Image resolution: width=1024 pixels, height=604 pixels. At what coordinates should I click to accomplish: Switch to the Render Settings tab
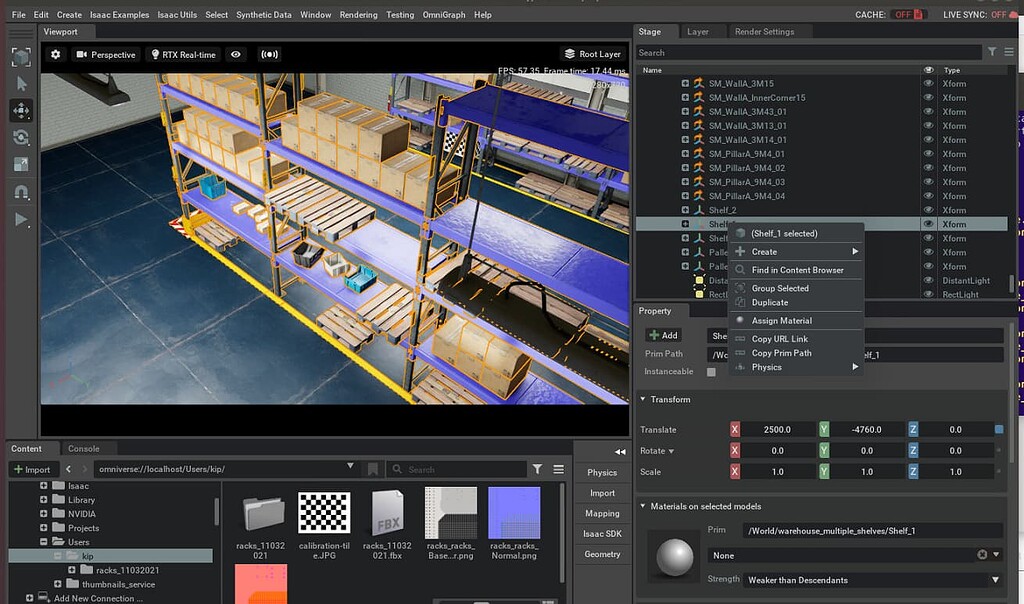pyautogui.click(x=764, y=32)
